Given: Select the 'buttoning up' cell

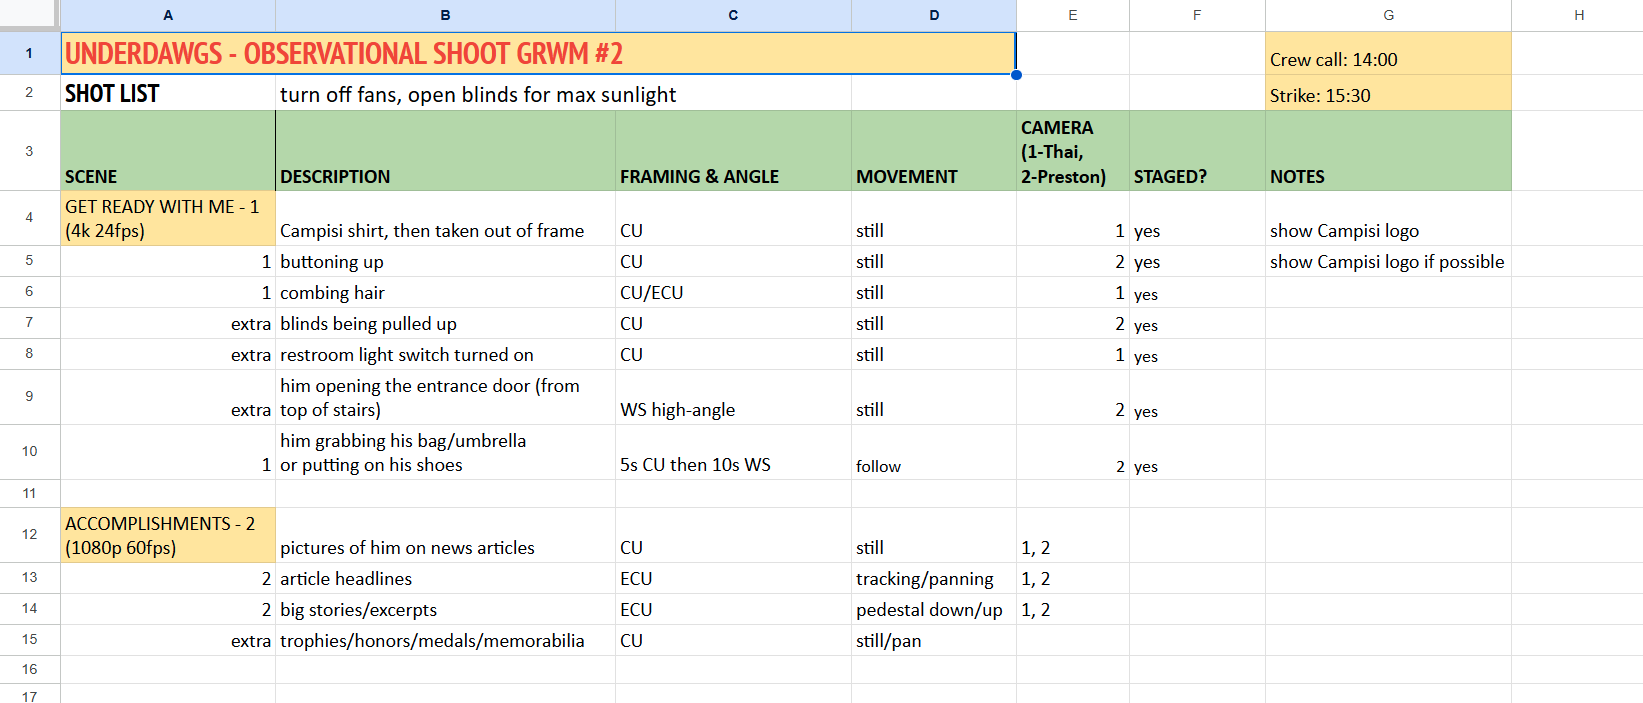Looking at the screenshot, I should [445, 261].
